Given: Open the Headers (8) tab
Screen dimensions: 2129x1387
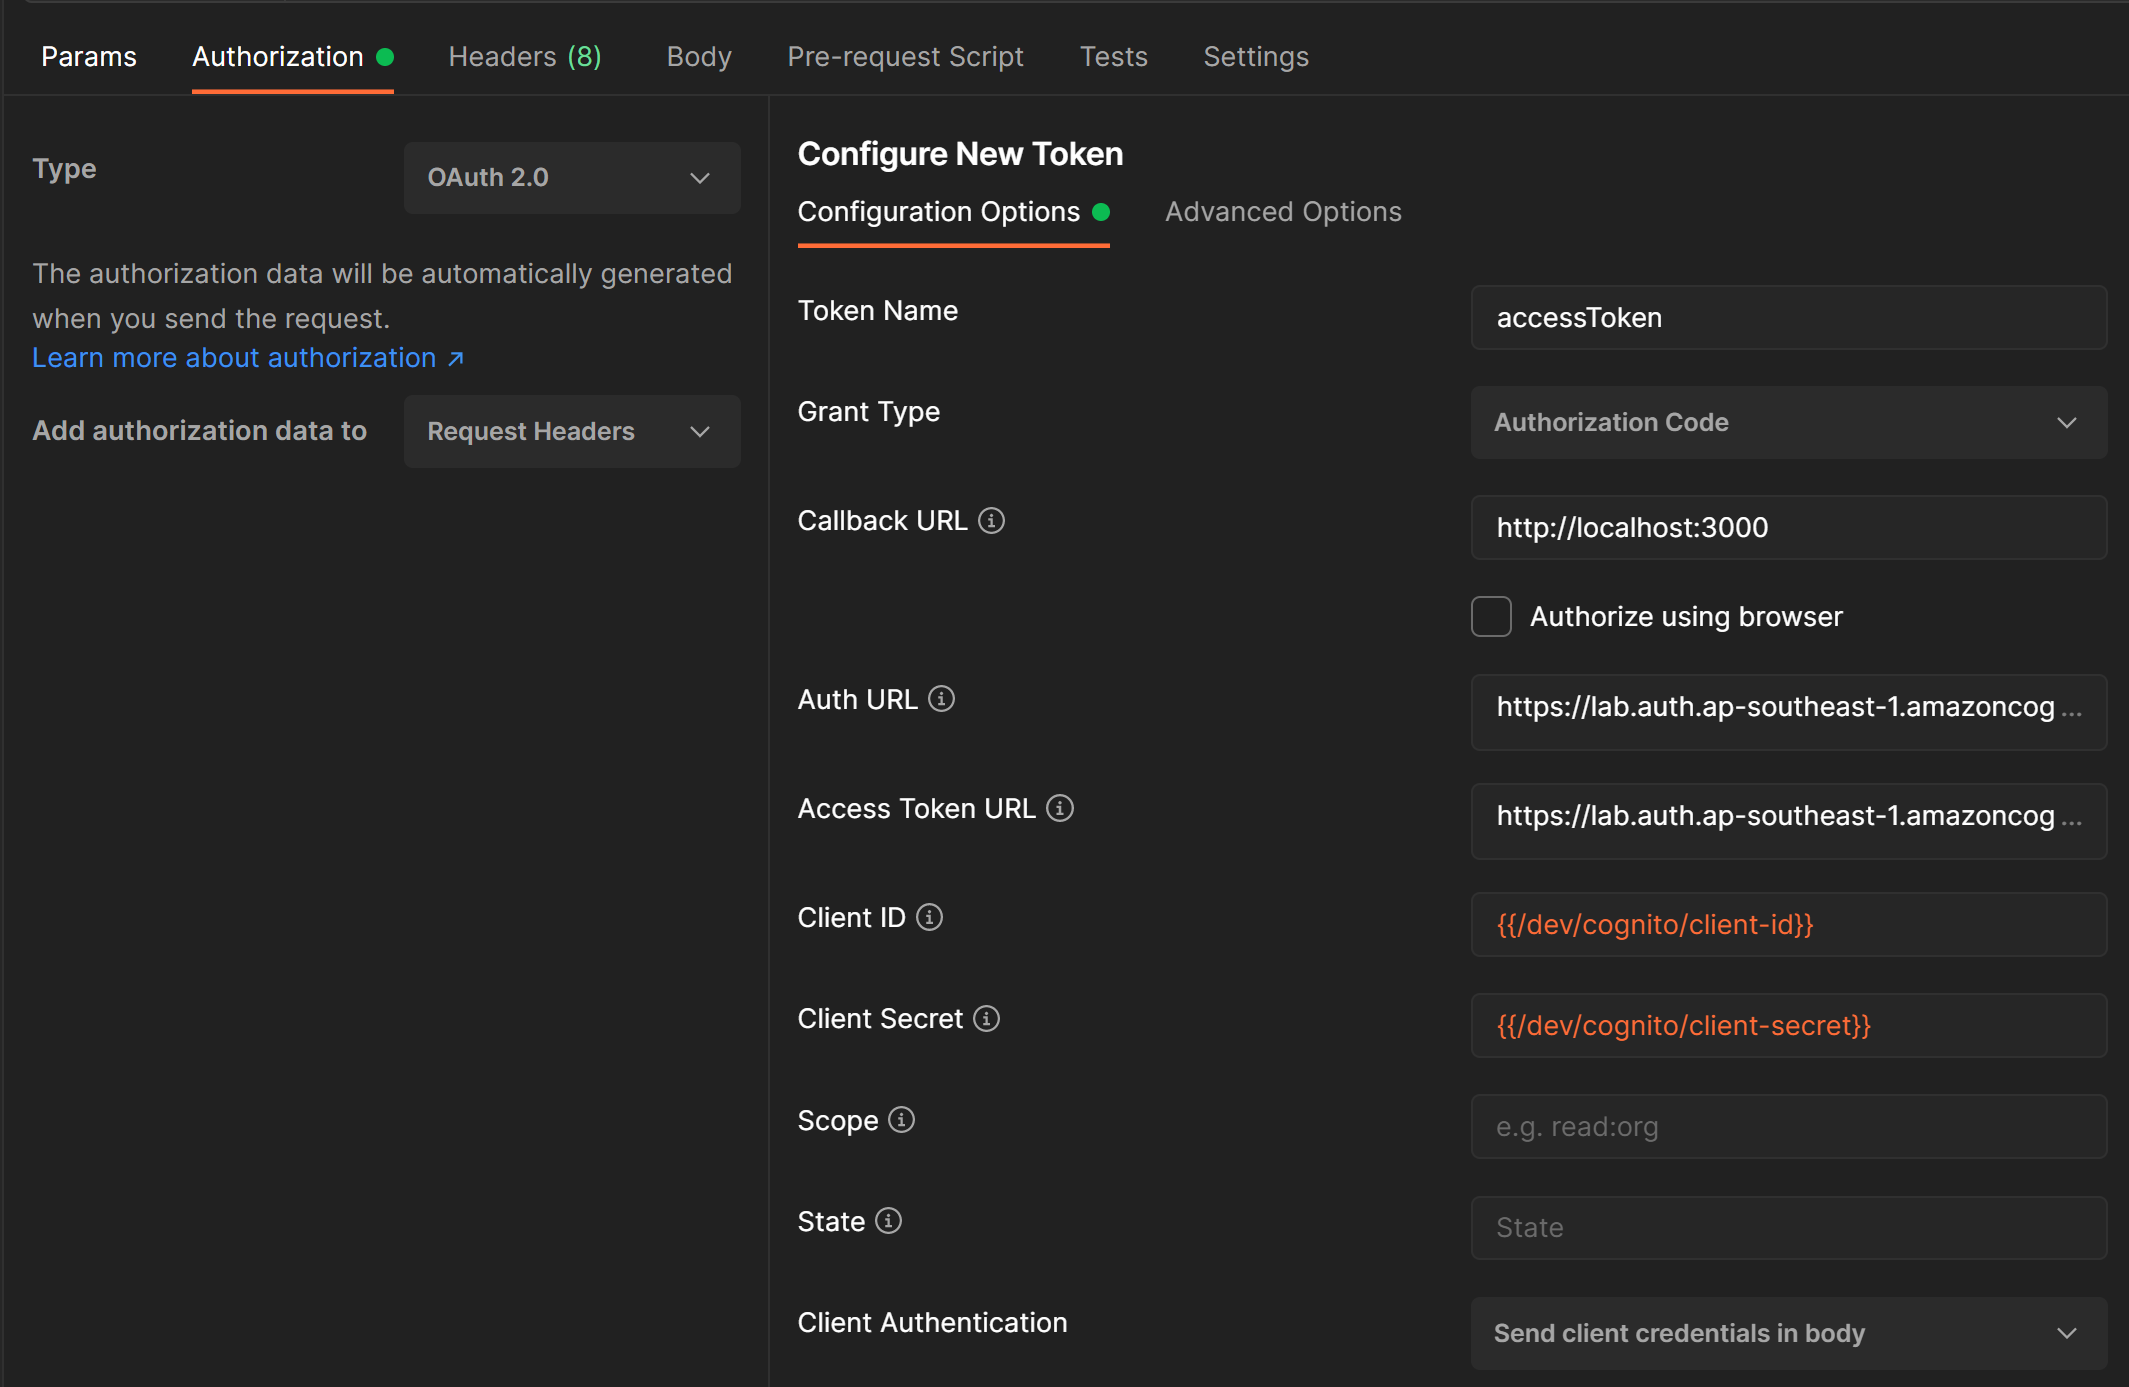Looking at the screenshot, I should pos(525,57).
